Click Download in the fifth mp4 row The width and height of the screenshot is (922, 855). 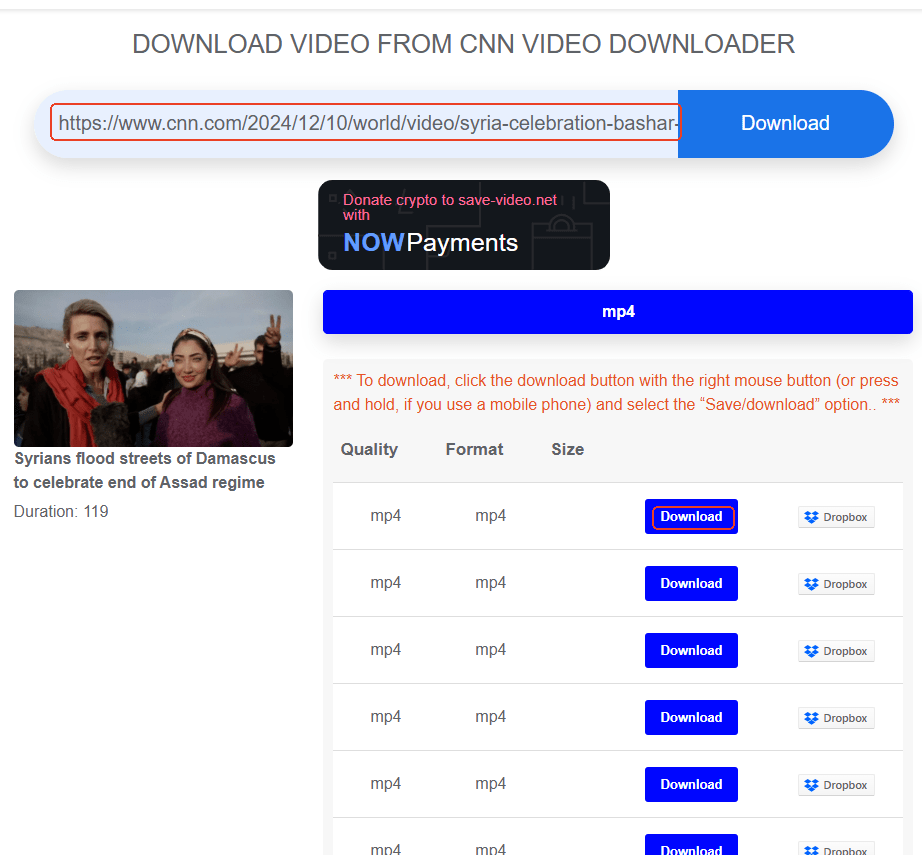click(x=691, y=785)
